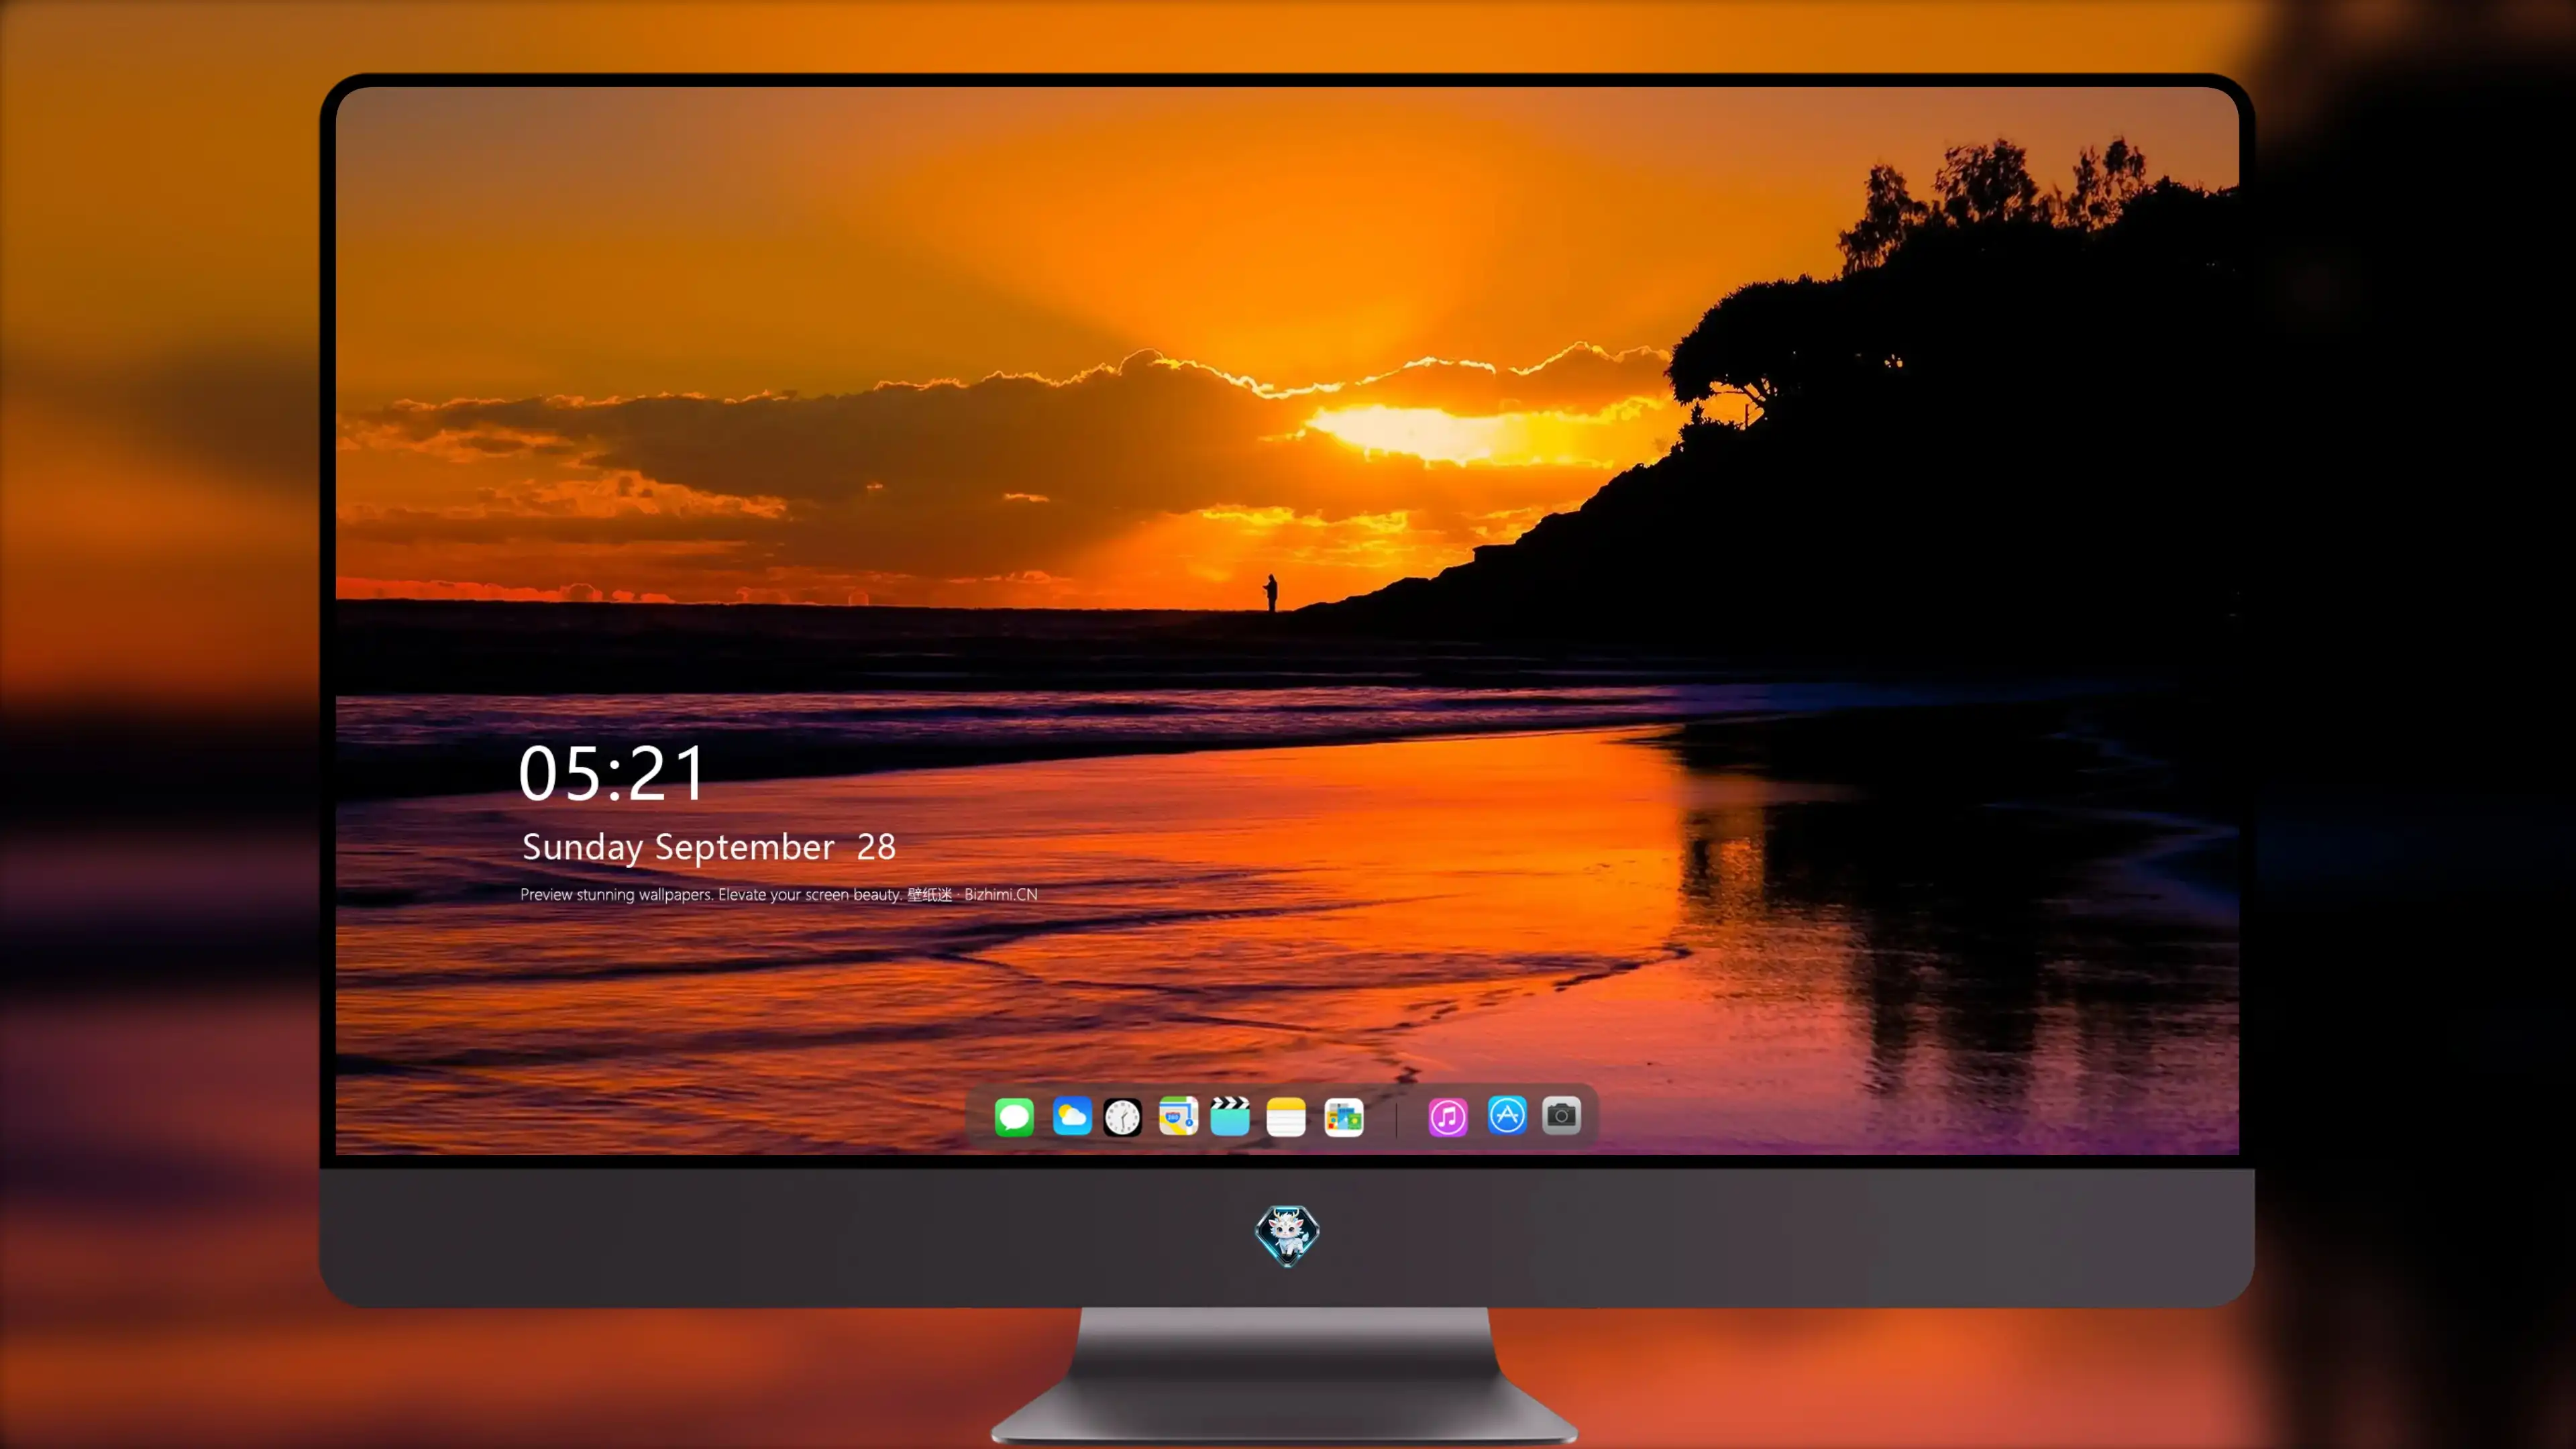This screenshot has height=1449, width=2576.
Task: Open the Camera app in the dock
Action: point(1561,1115)
